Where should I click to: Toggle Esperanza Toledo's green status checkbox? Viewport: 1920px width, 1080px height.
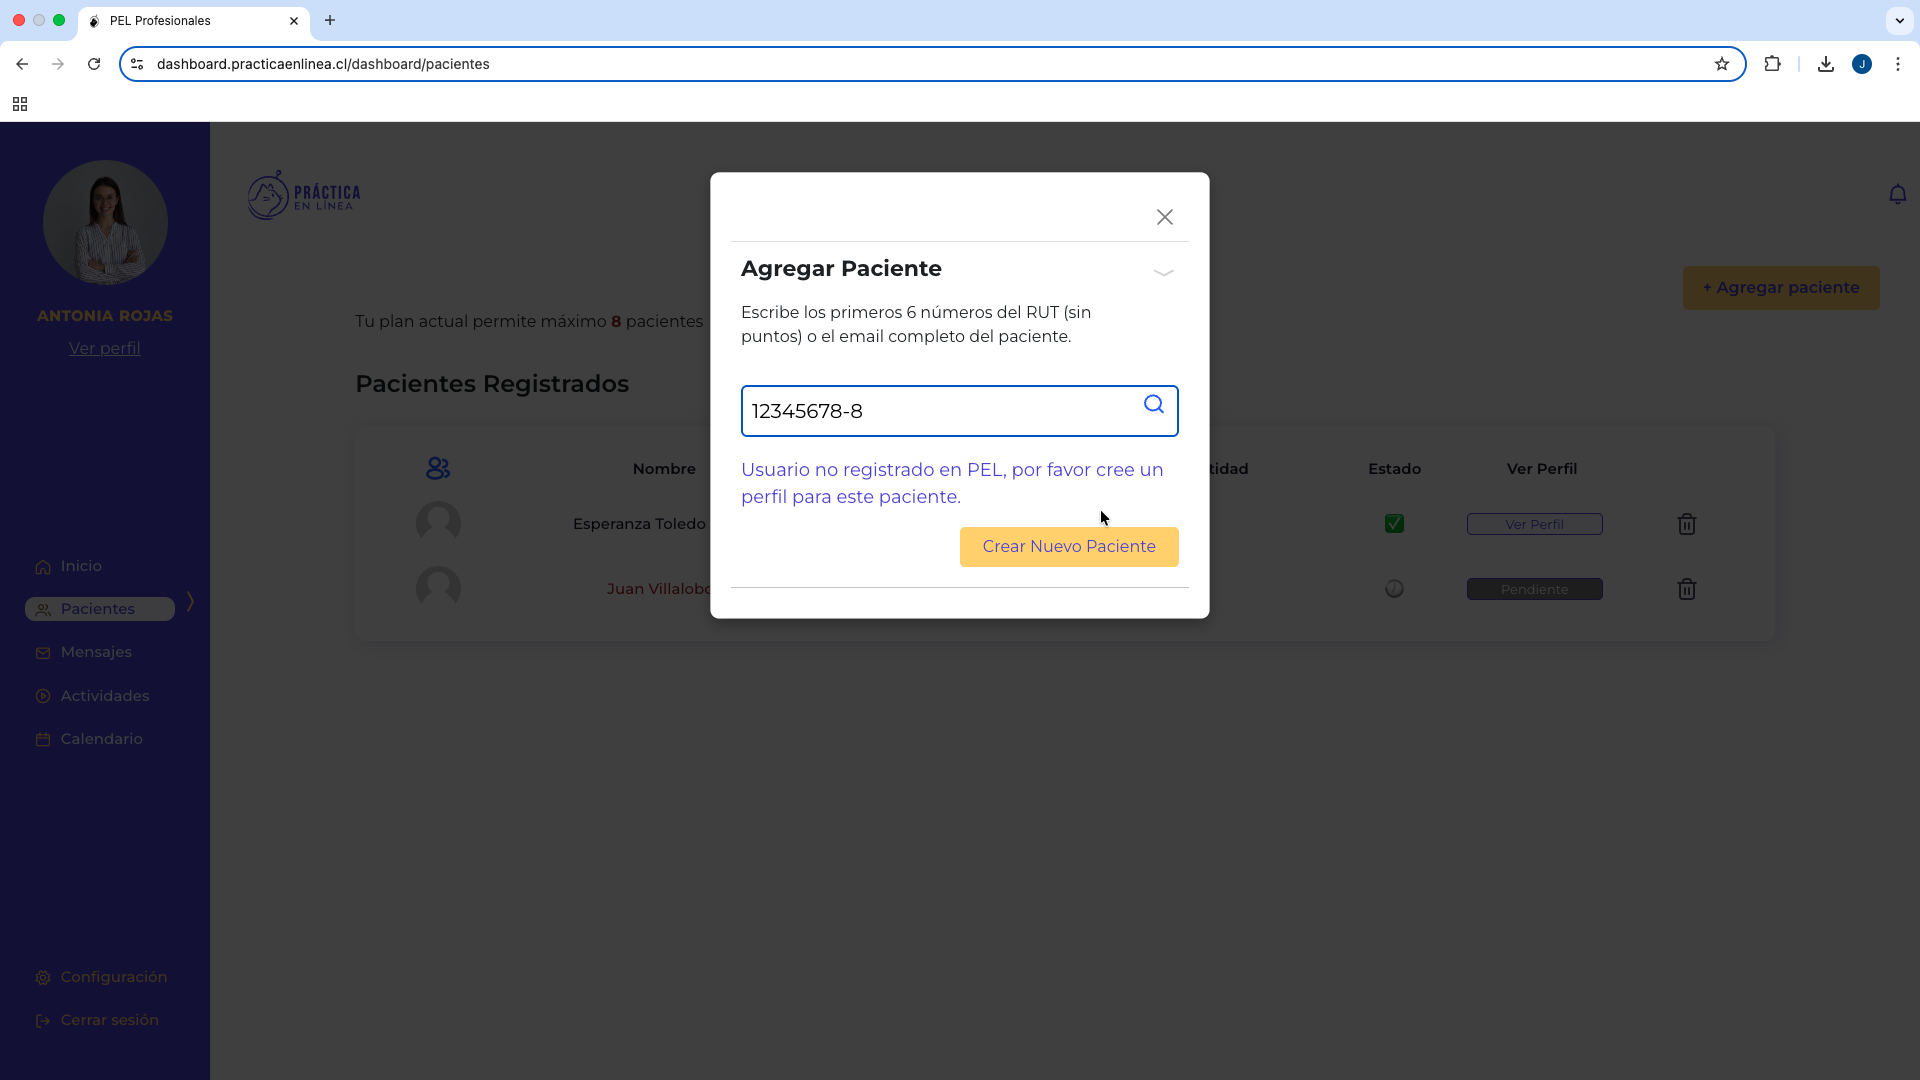tap(1394, 524)
